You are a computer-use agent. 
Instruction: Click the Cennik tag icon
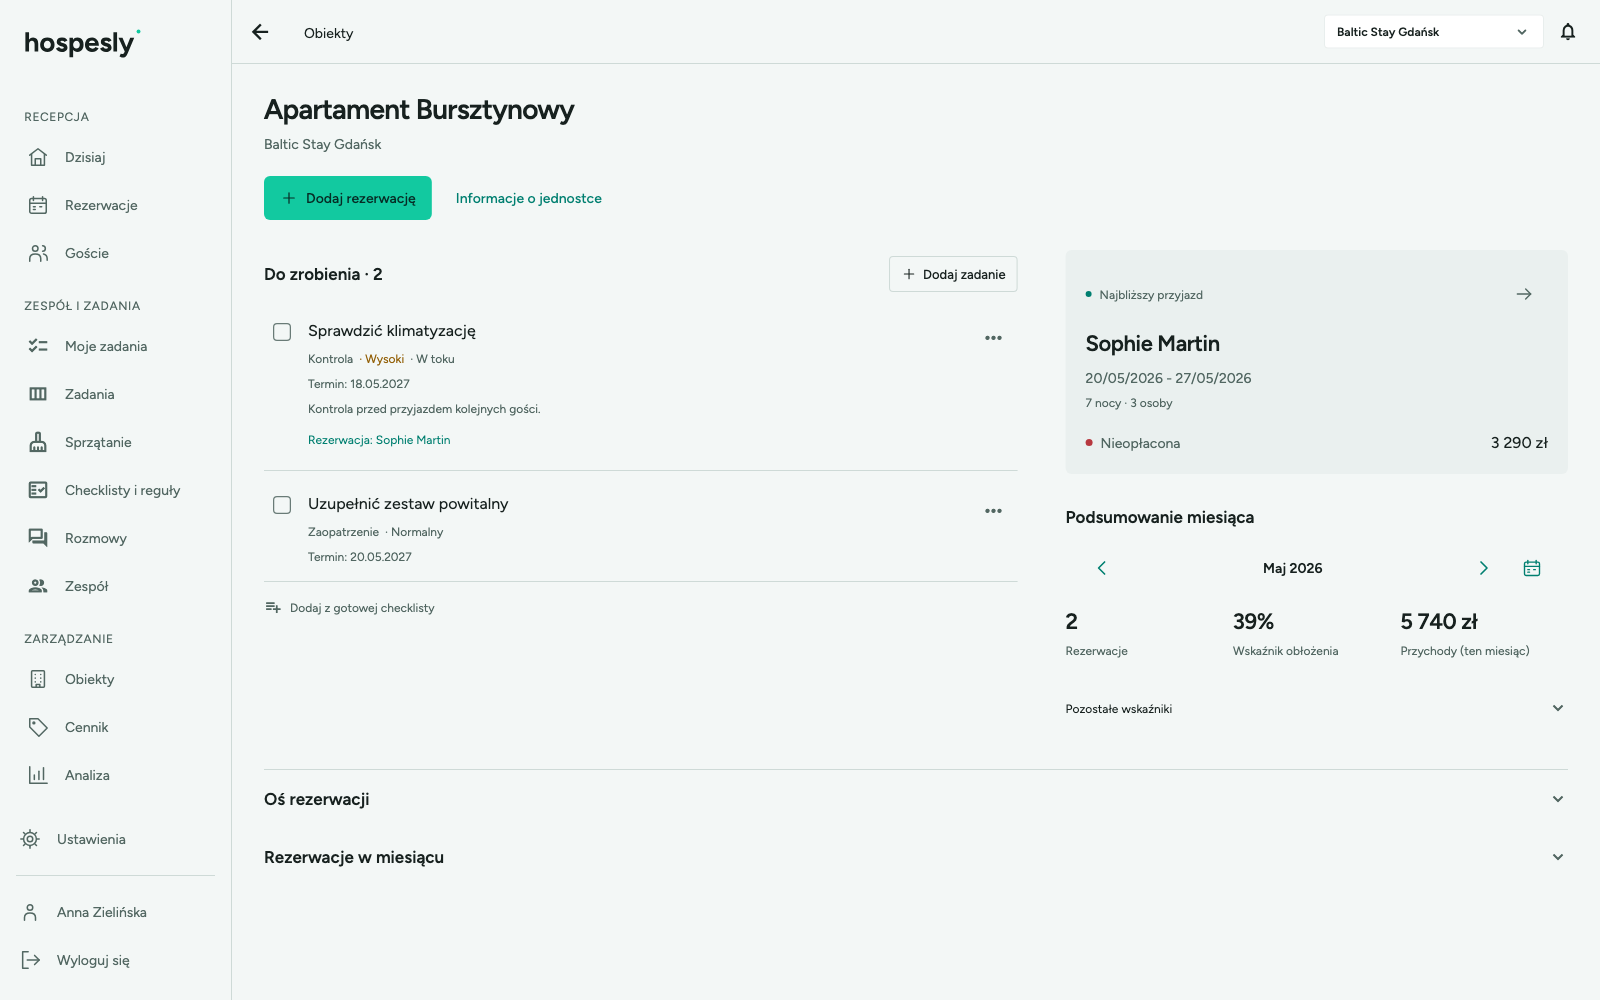coord(38,727)
